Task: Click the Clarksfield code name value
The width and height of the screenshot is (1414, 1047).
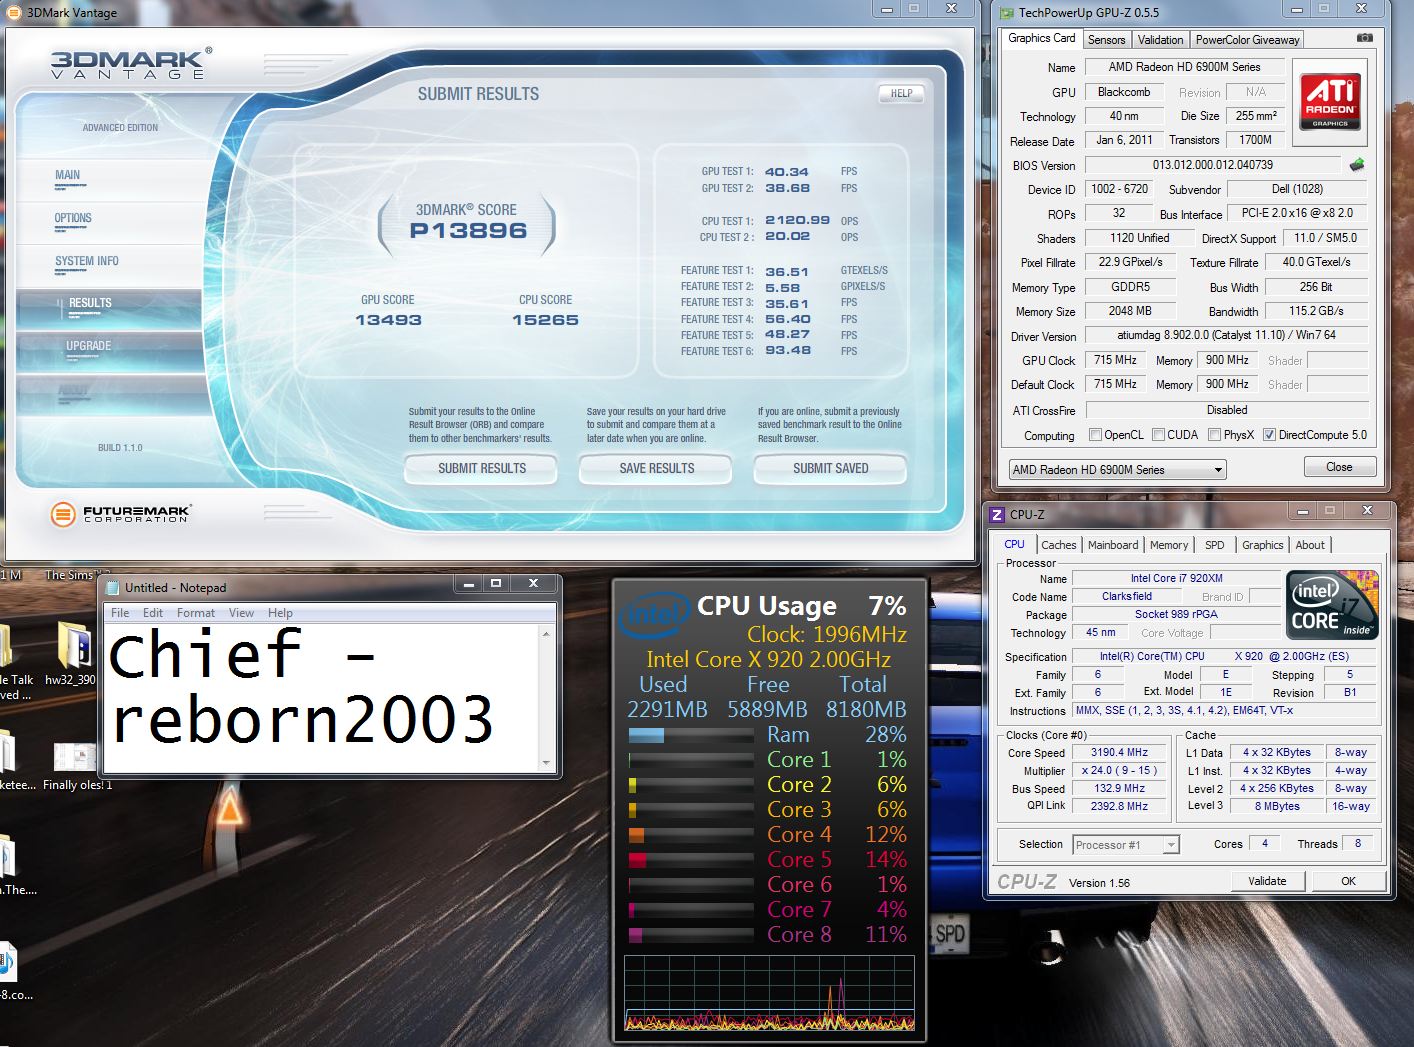Action: tap(1126, 596)
